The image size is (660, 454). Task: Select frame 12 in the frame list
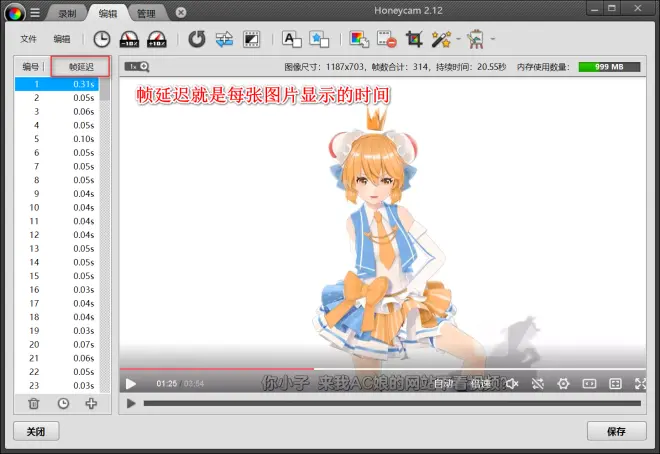click(x=57, y=235)
